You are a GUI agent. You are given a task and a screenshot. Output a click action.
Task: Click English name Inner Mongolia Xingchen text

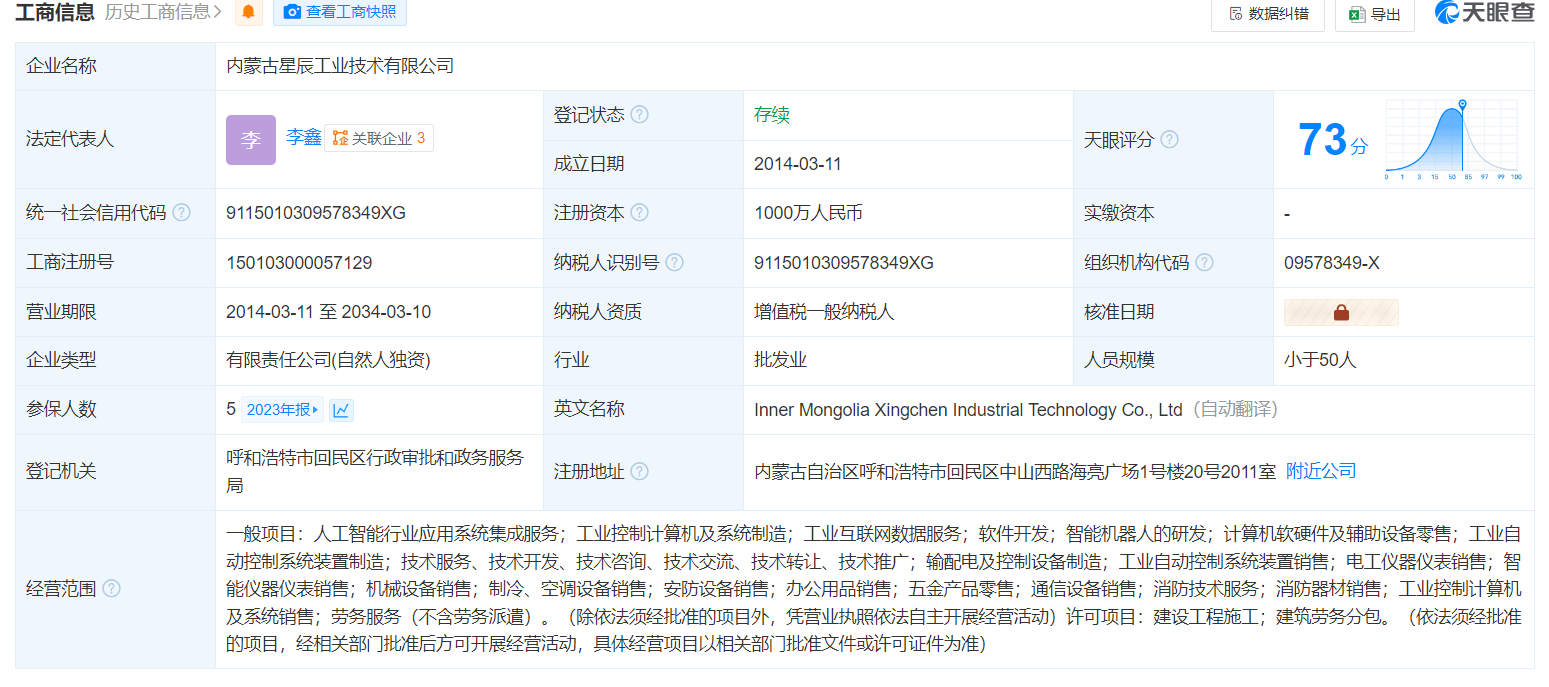point(968,410)
